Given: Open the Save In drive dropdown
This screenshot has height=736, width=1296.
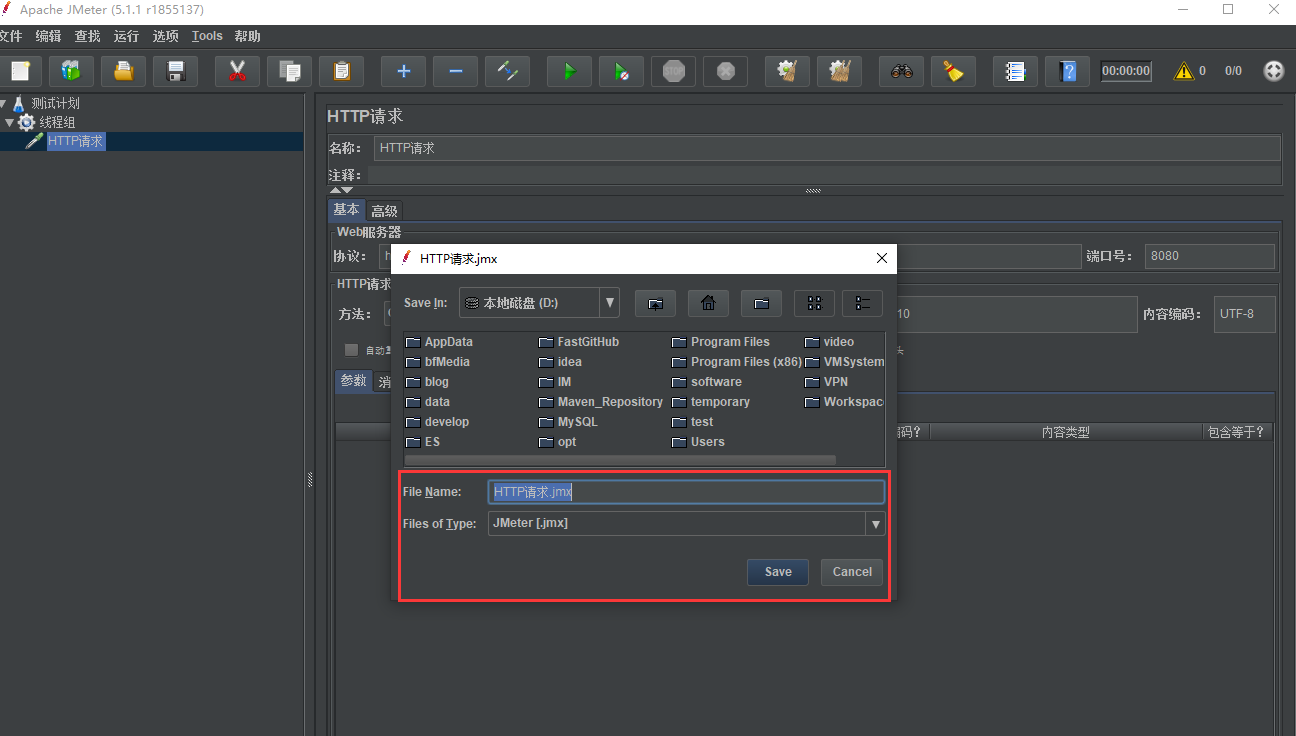Looking at the screenshot, I should point(609,302).
